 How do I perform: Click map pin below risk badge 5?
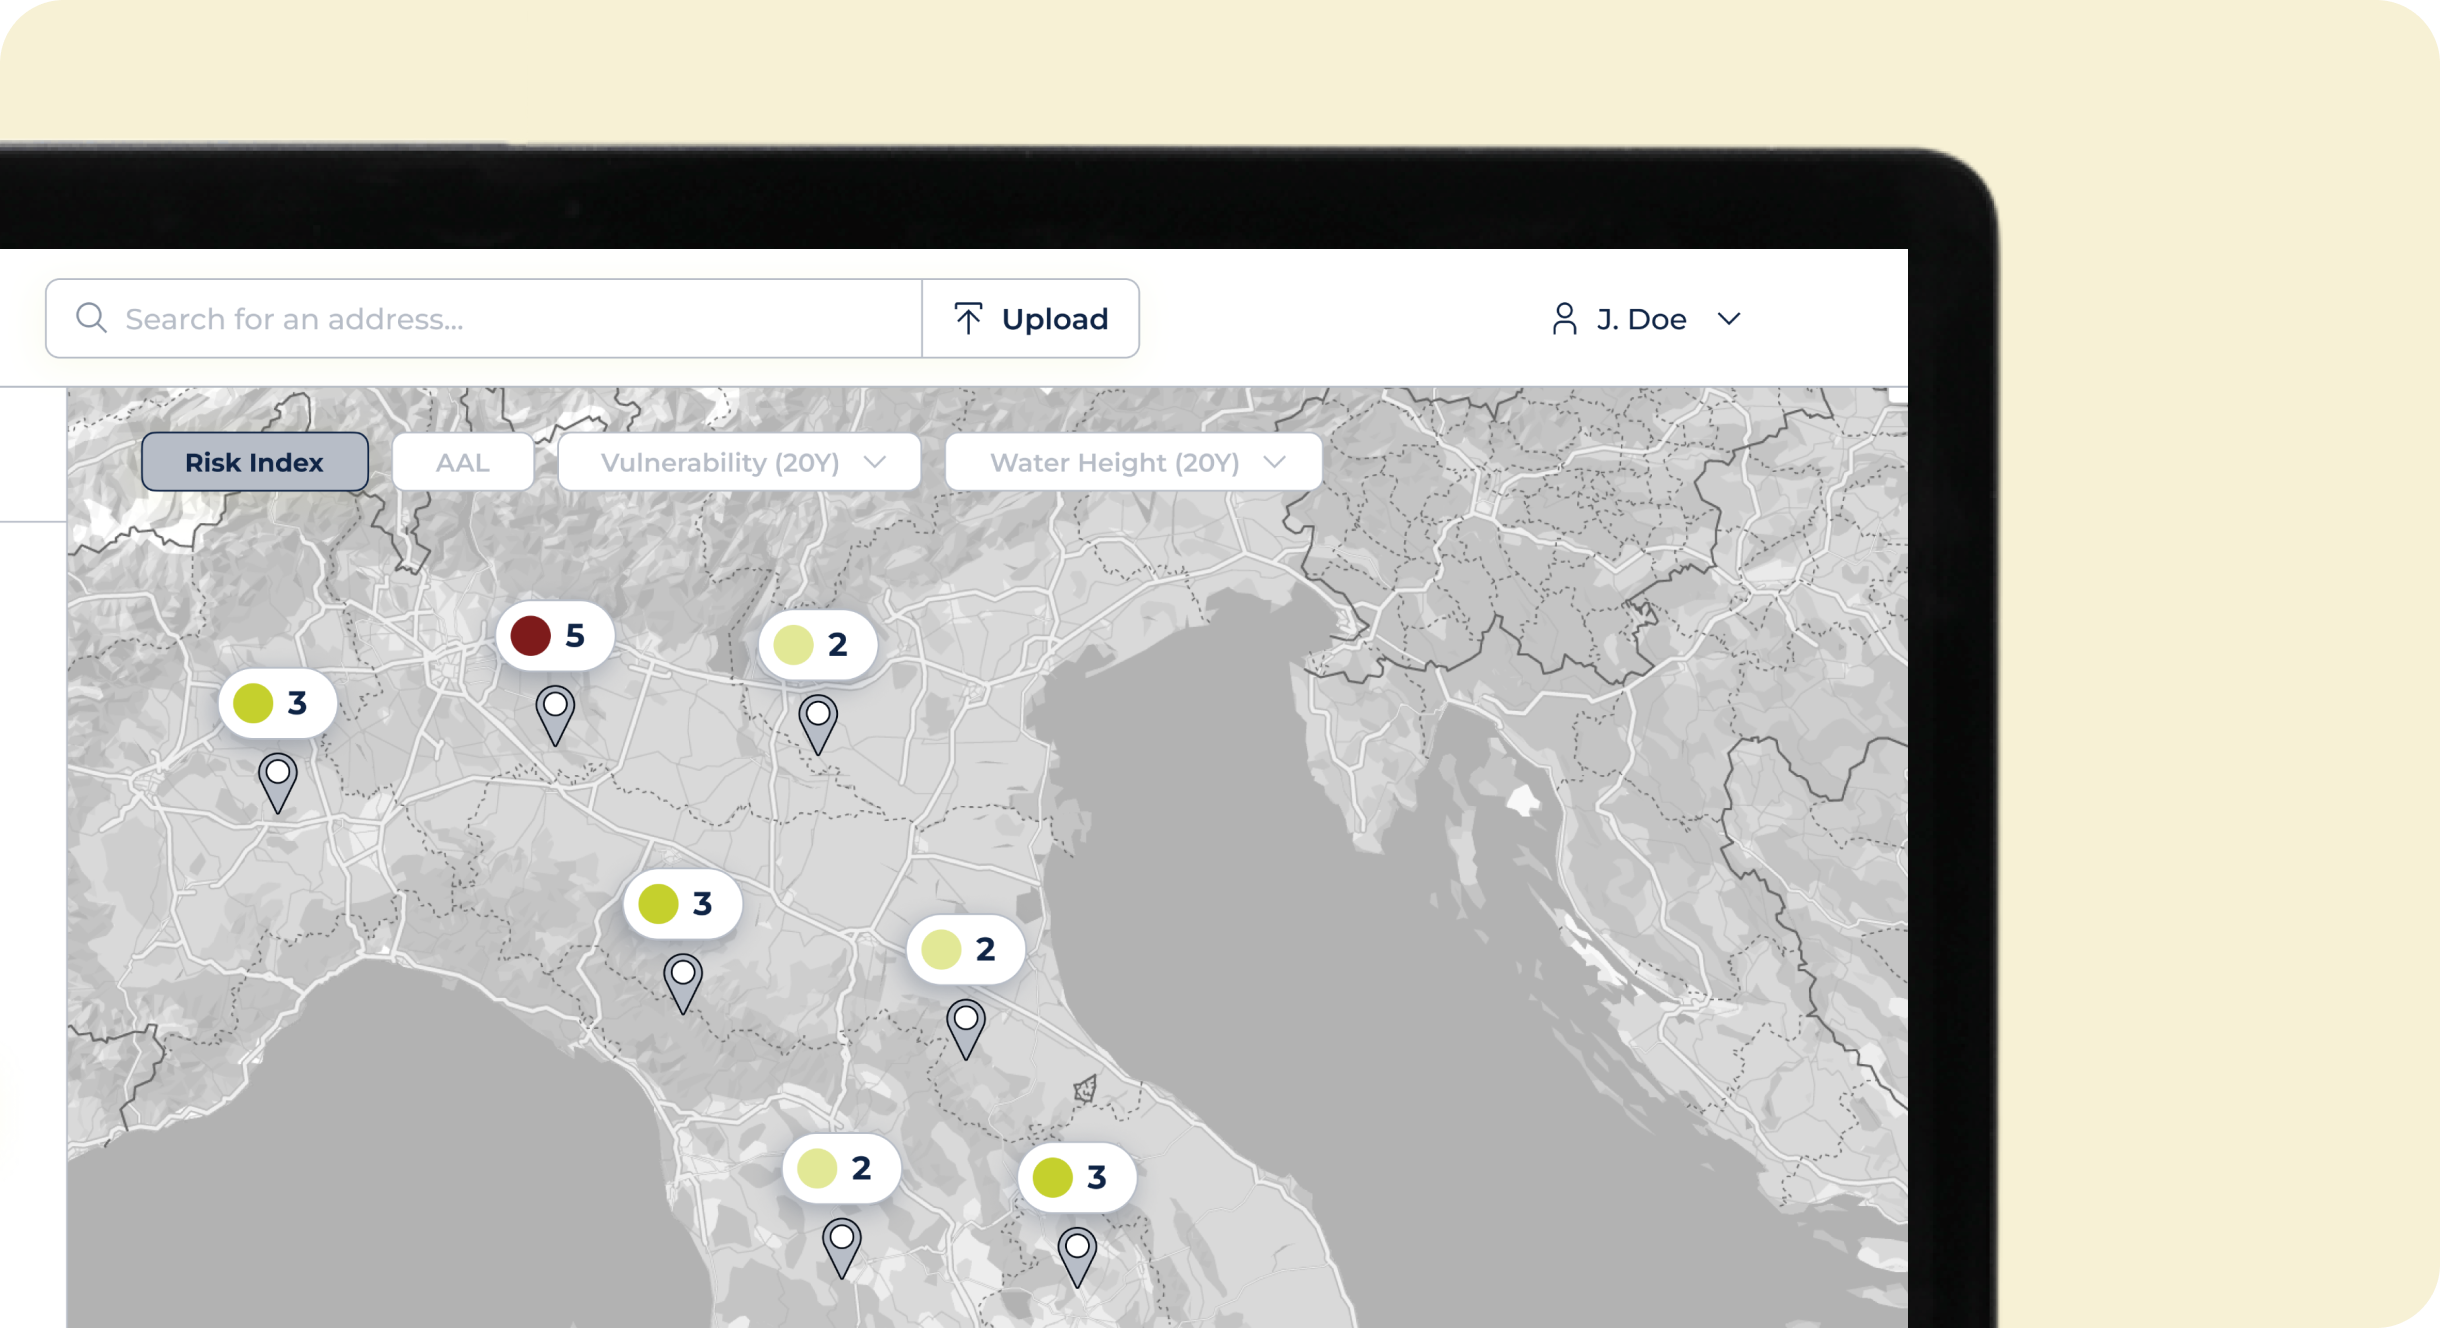pos(555,711)
